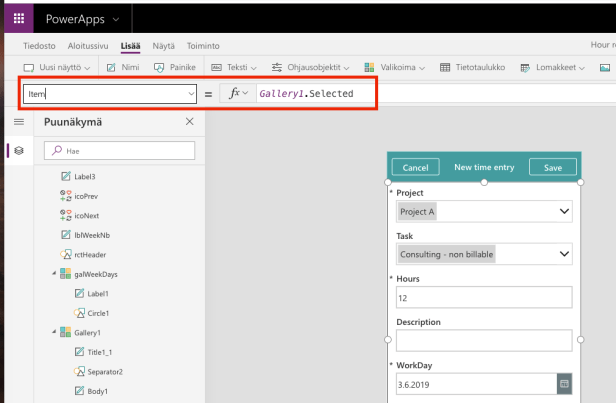Select icoPrev in the tree view
The image size is (616, 403).
pos(85,196)
